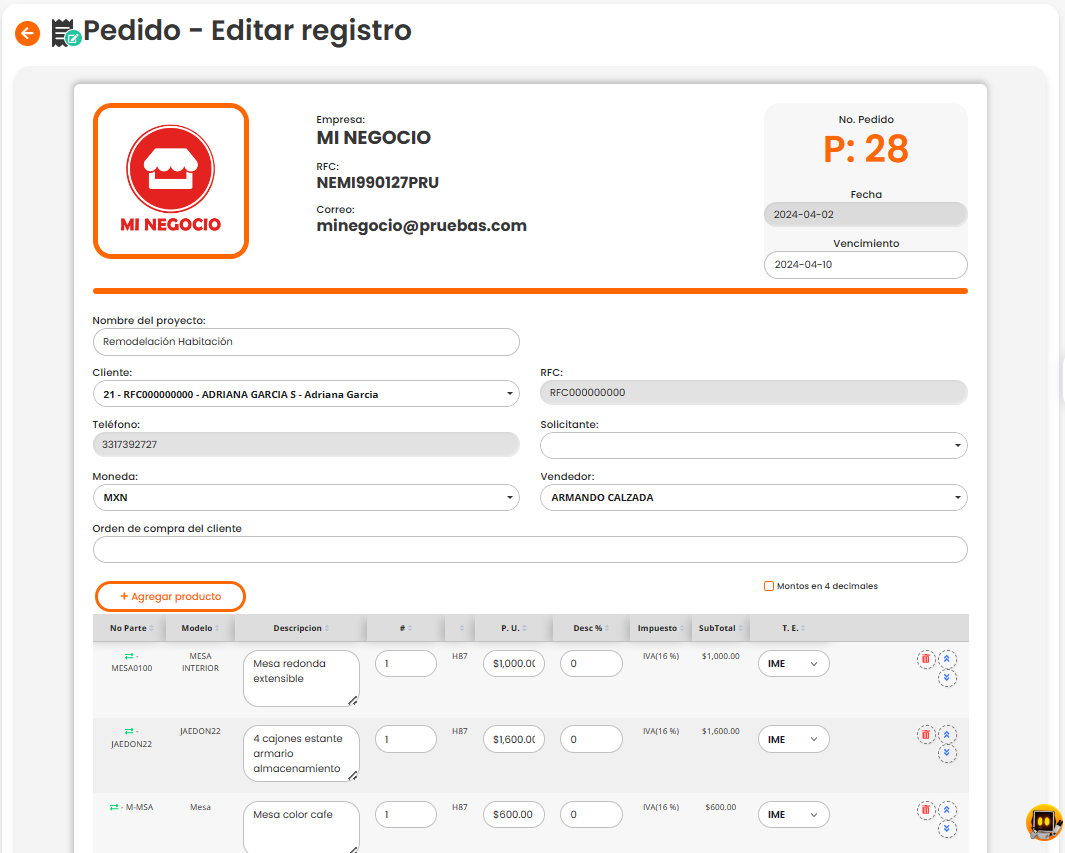The width and height of the screenshot is (1065, 853).
Task: Click swap icon beside M-MSA part number
Action: click(115, 807)
